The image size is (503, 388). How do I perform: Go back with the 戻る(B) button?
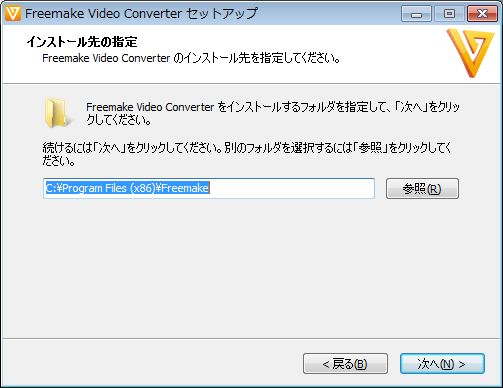pos(345,364)
